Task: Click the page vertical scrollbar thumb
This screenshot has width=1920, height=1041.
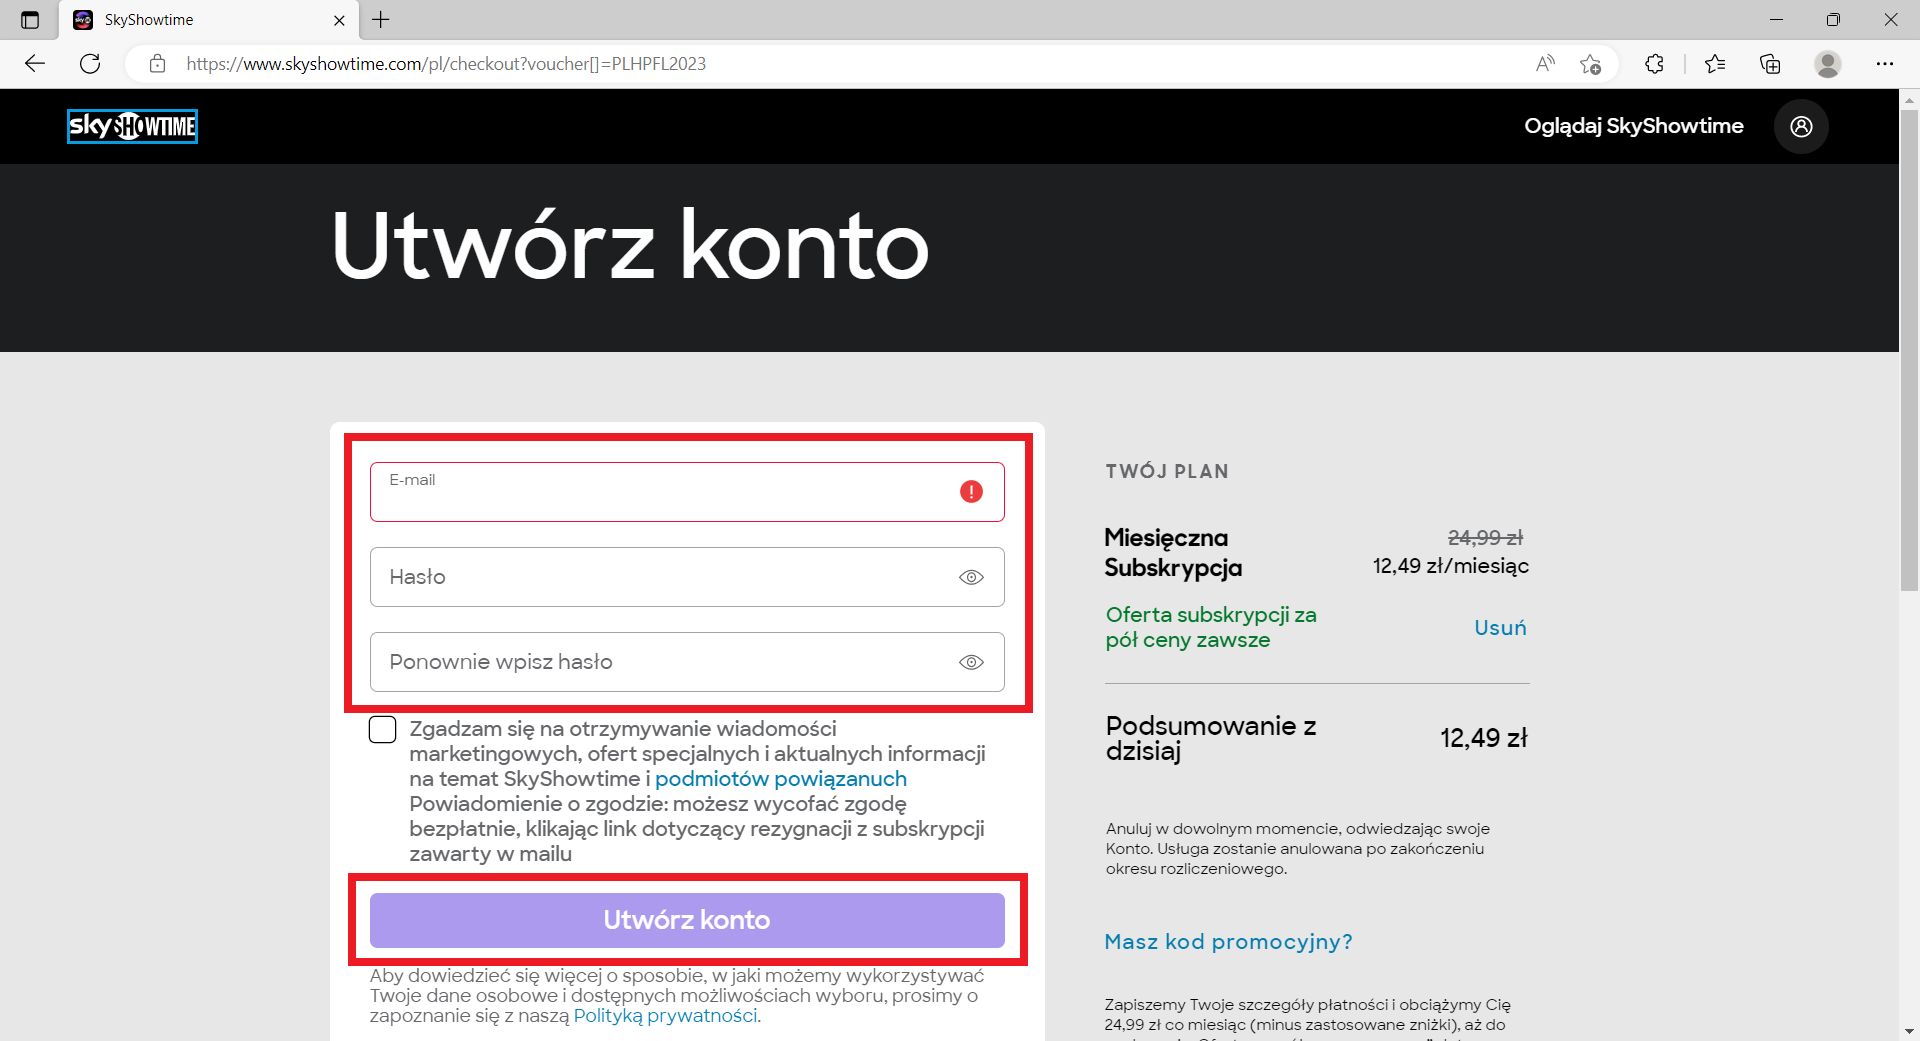Action: pyautogui.click(x=1909, y=350)
